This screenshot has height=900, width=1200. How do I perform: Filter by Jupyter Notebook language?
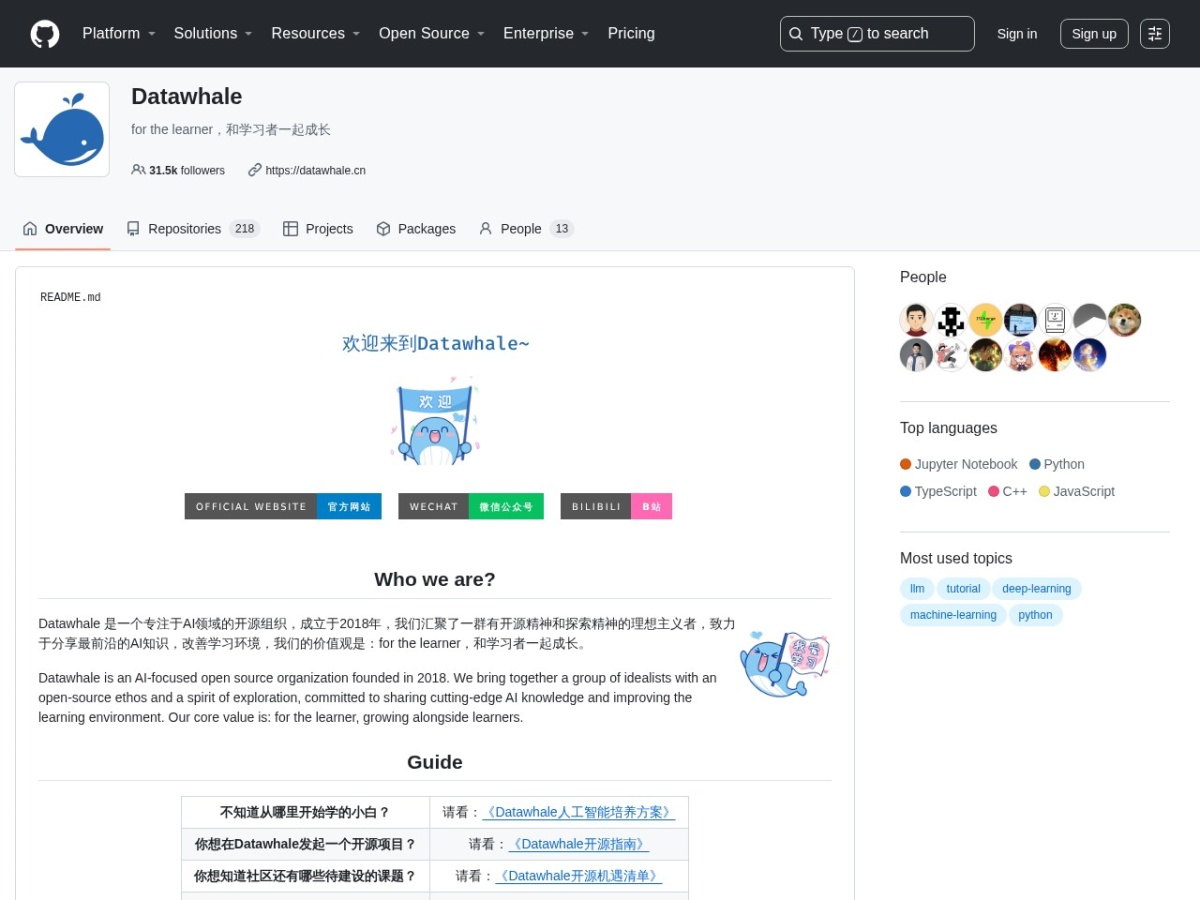coord(959,464)
